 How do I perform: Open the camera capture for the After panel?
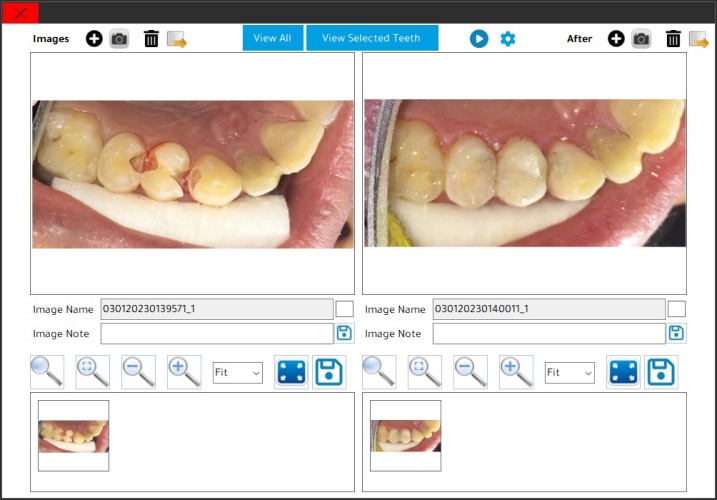tap(642, 39)
